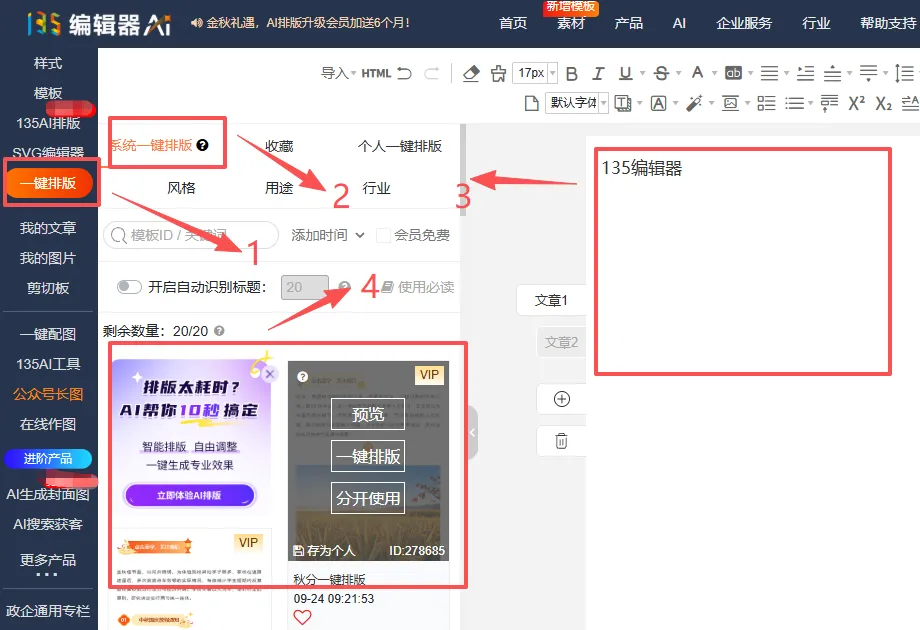Click the unordered bullet list icon
This screenshot has width=920, height=630.
click(x=794, y=104)
